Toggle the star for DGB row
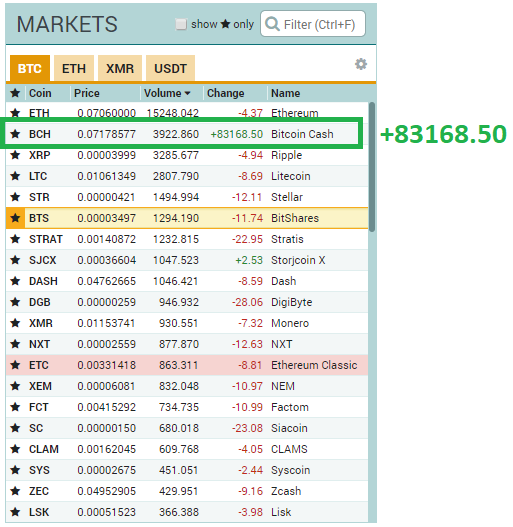 pyautogui.click(x=15, y=302)
